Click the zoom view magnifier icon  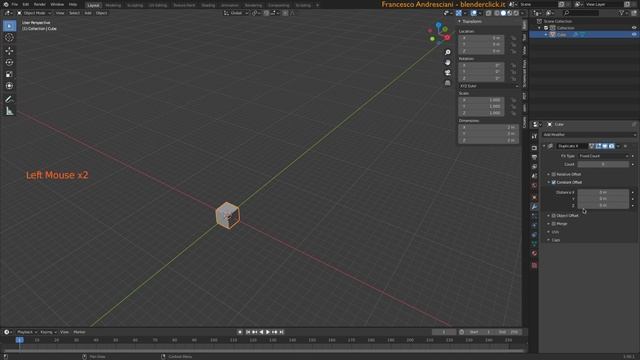point(448,52)
